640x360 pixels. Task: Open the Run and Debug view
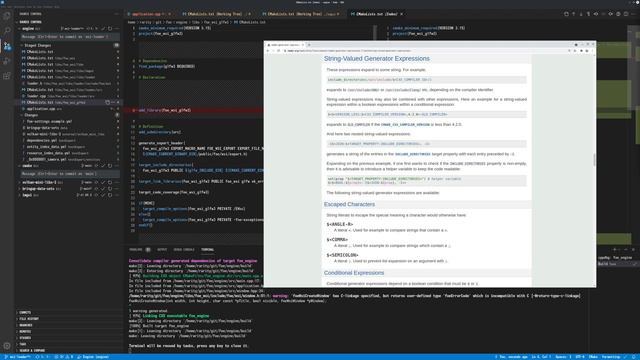7,61
